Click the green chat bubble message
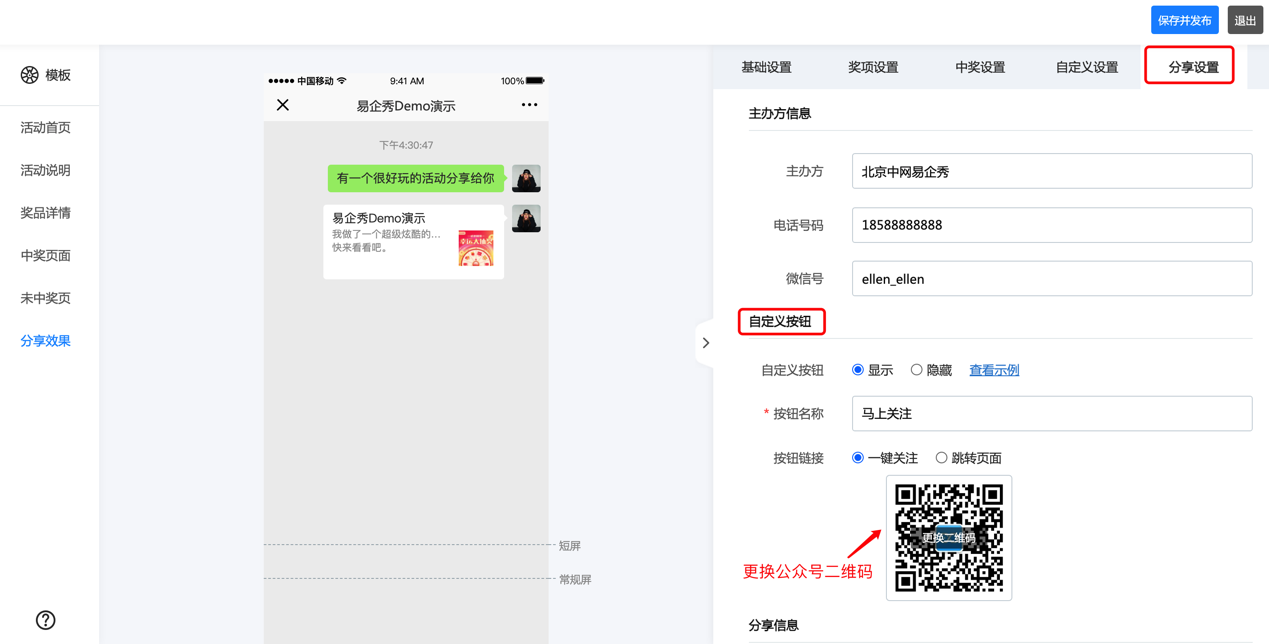 click(416, 178)
